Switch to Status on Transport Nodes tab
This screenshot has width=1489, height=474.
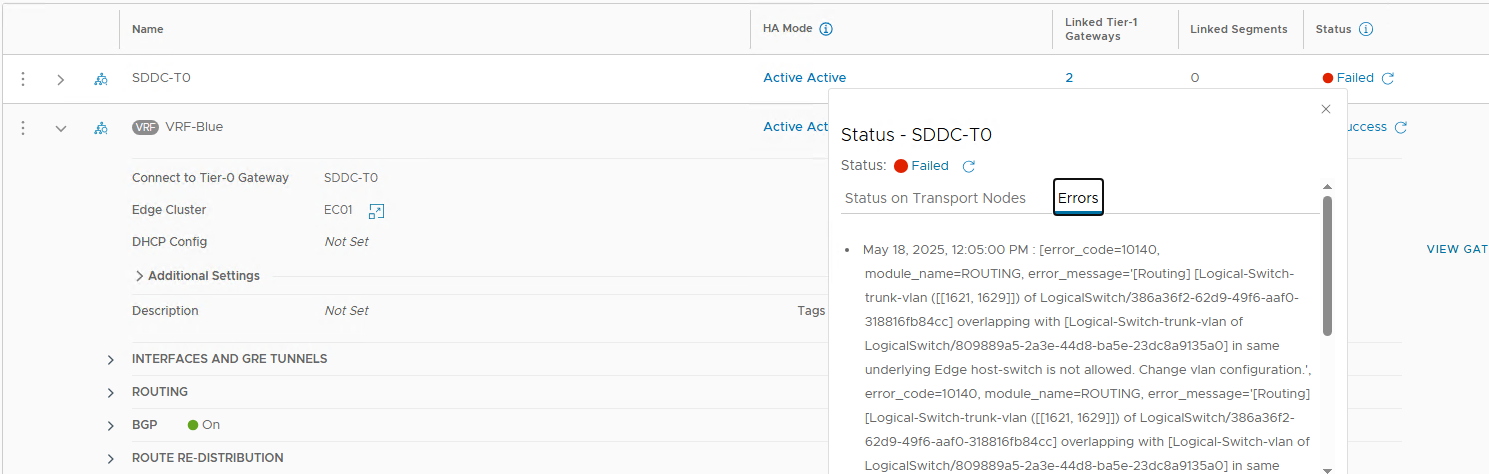coord(935,198)
